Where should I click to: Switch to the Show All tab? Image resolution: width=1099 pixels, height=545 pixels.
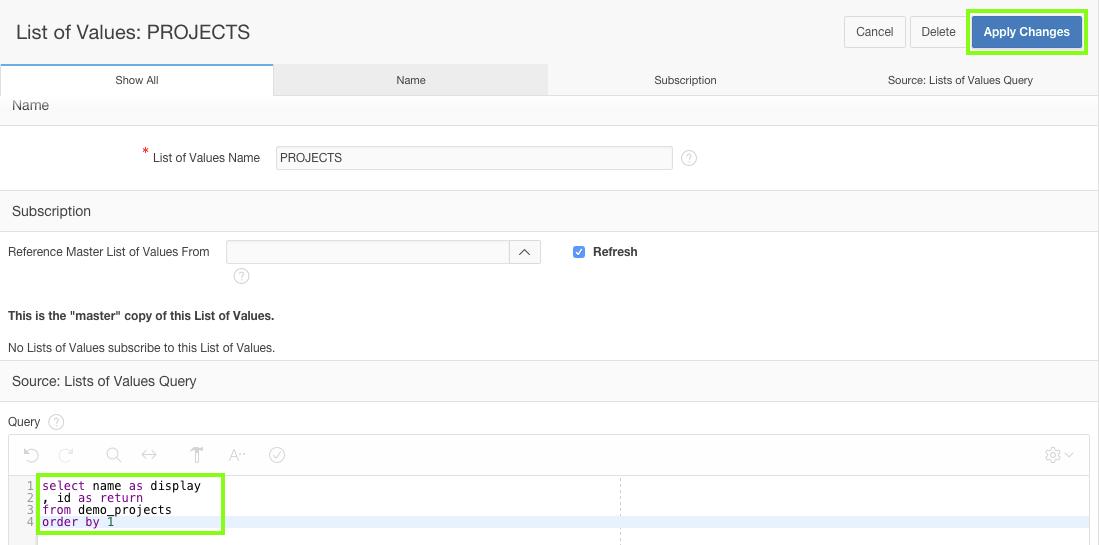point(137,80)
